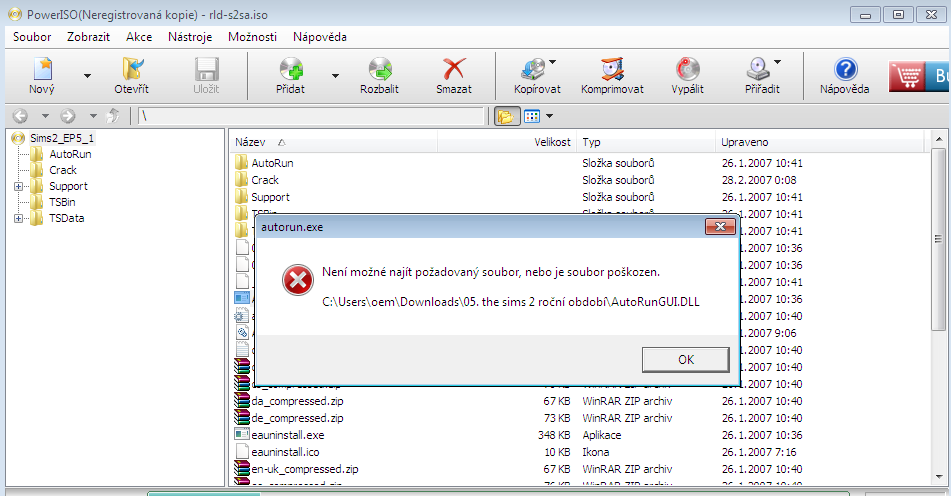Click the red error icon in dialog

pos(297,280)
